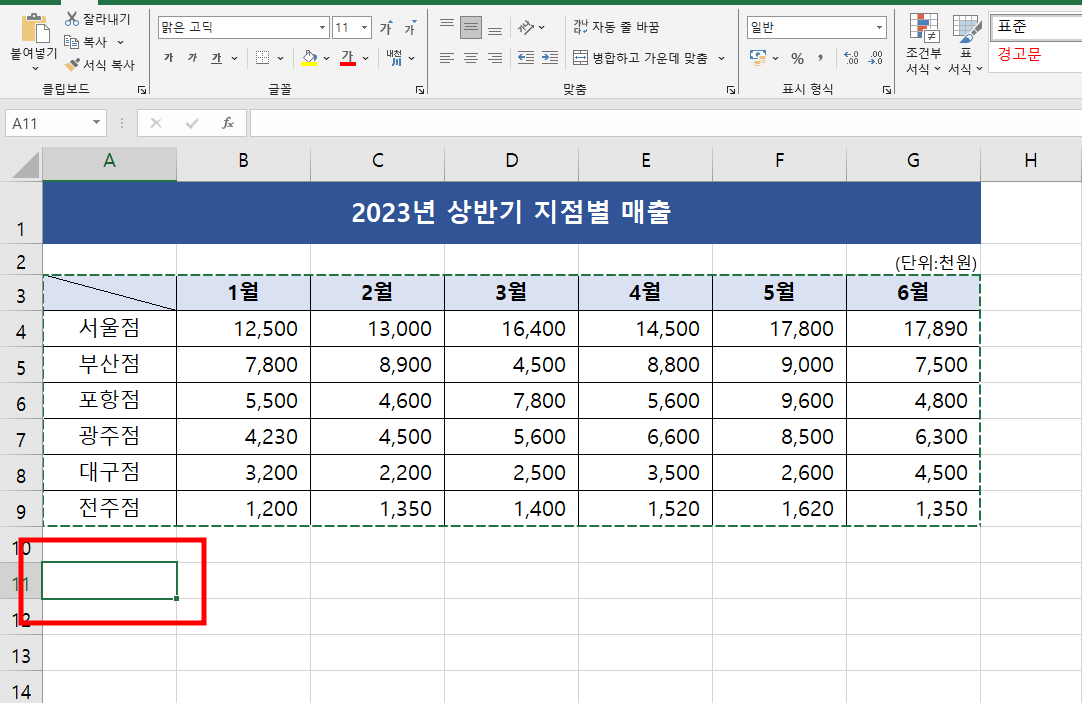Viewport: 1082px width, 703px height.
Task: Center text horizontally
Action: (x=471, y=58)
